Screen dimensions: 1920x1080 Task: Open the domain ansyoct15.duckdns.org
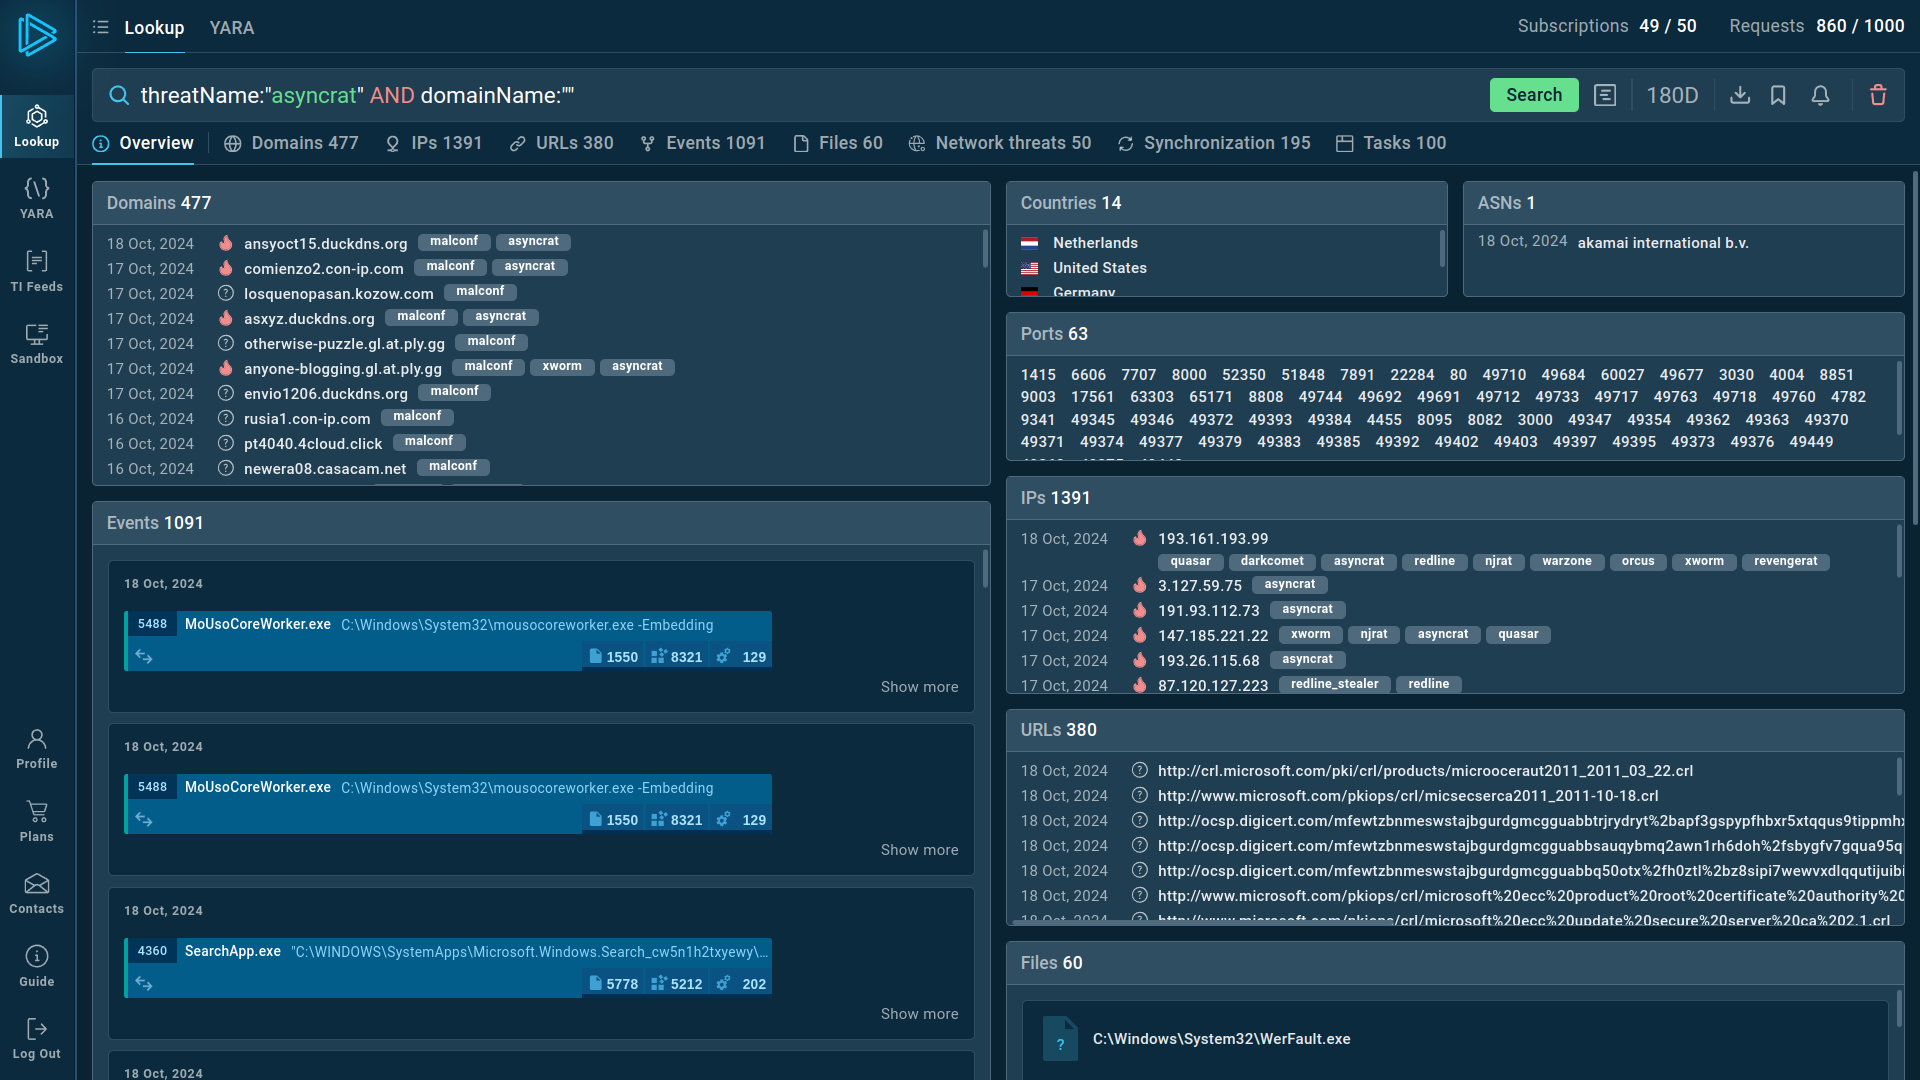(325, 243)
